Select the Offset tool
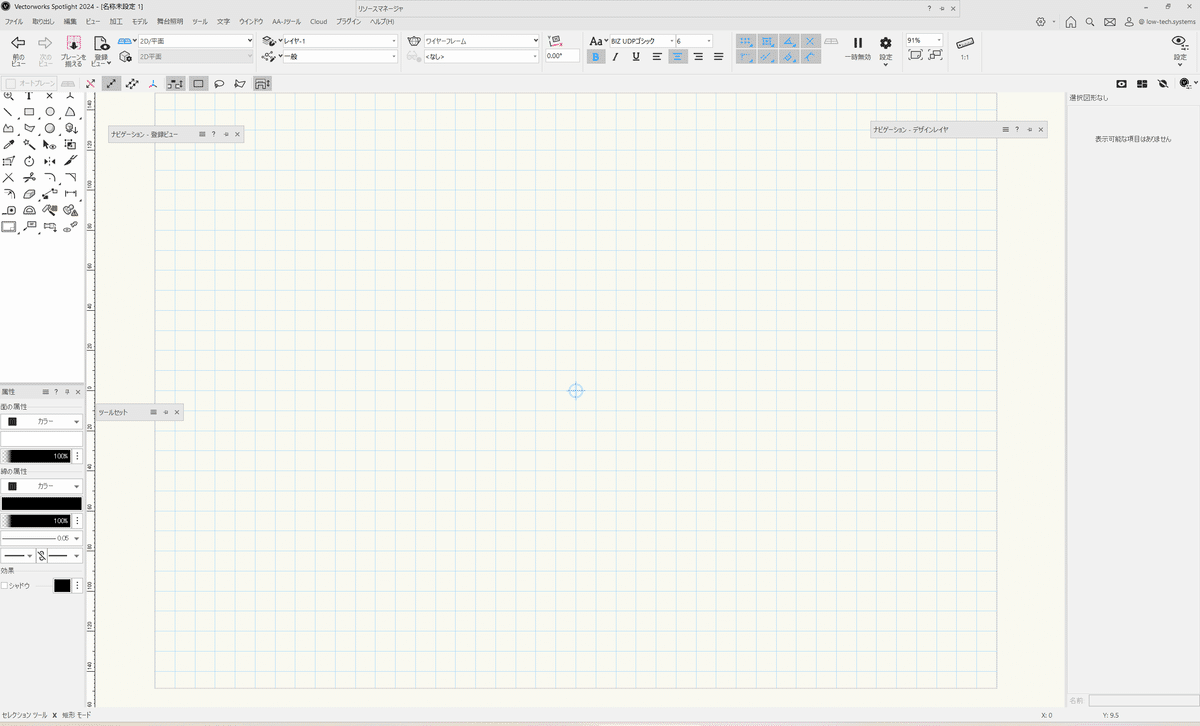This screenshot has width=1200, height=726. coord(8,194)
